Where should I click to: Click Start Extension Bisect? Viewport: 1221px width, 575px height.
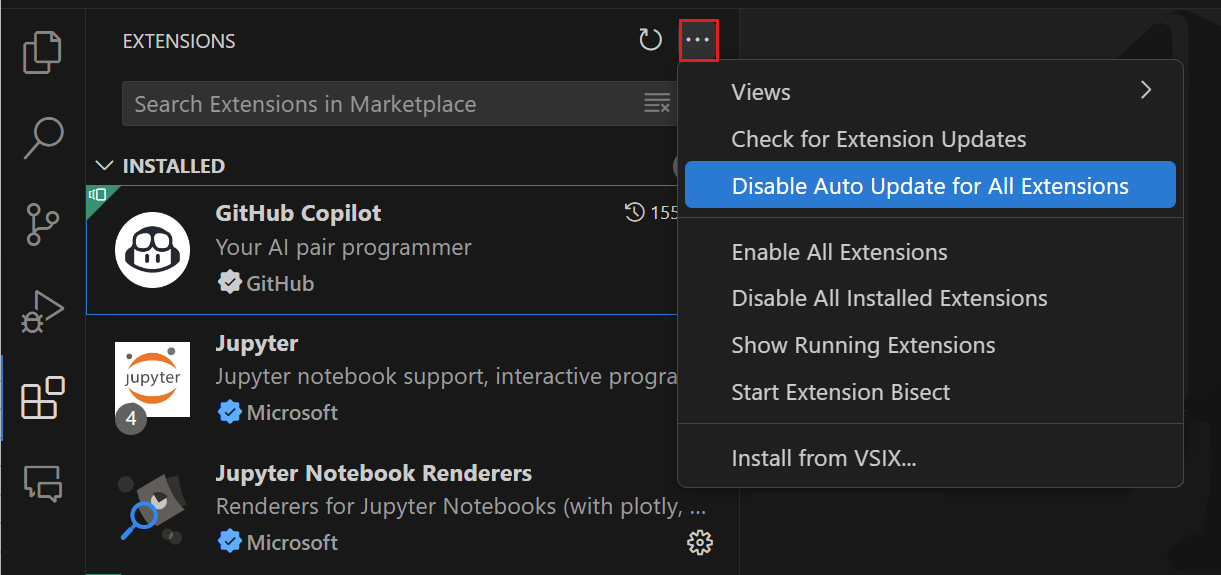[840, 392]
